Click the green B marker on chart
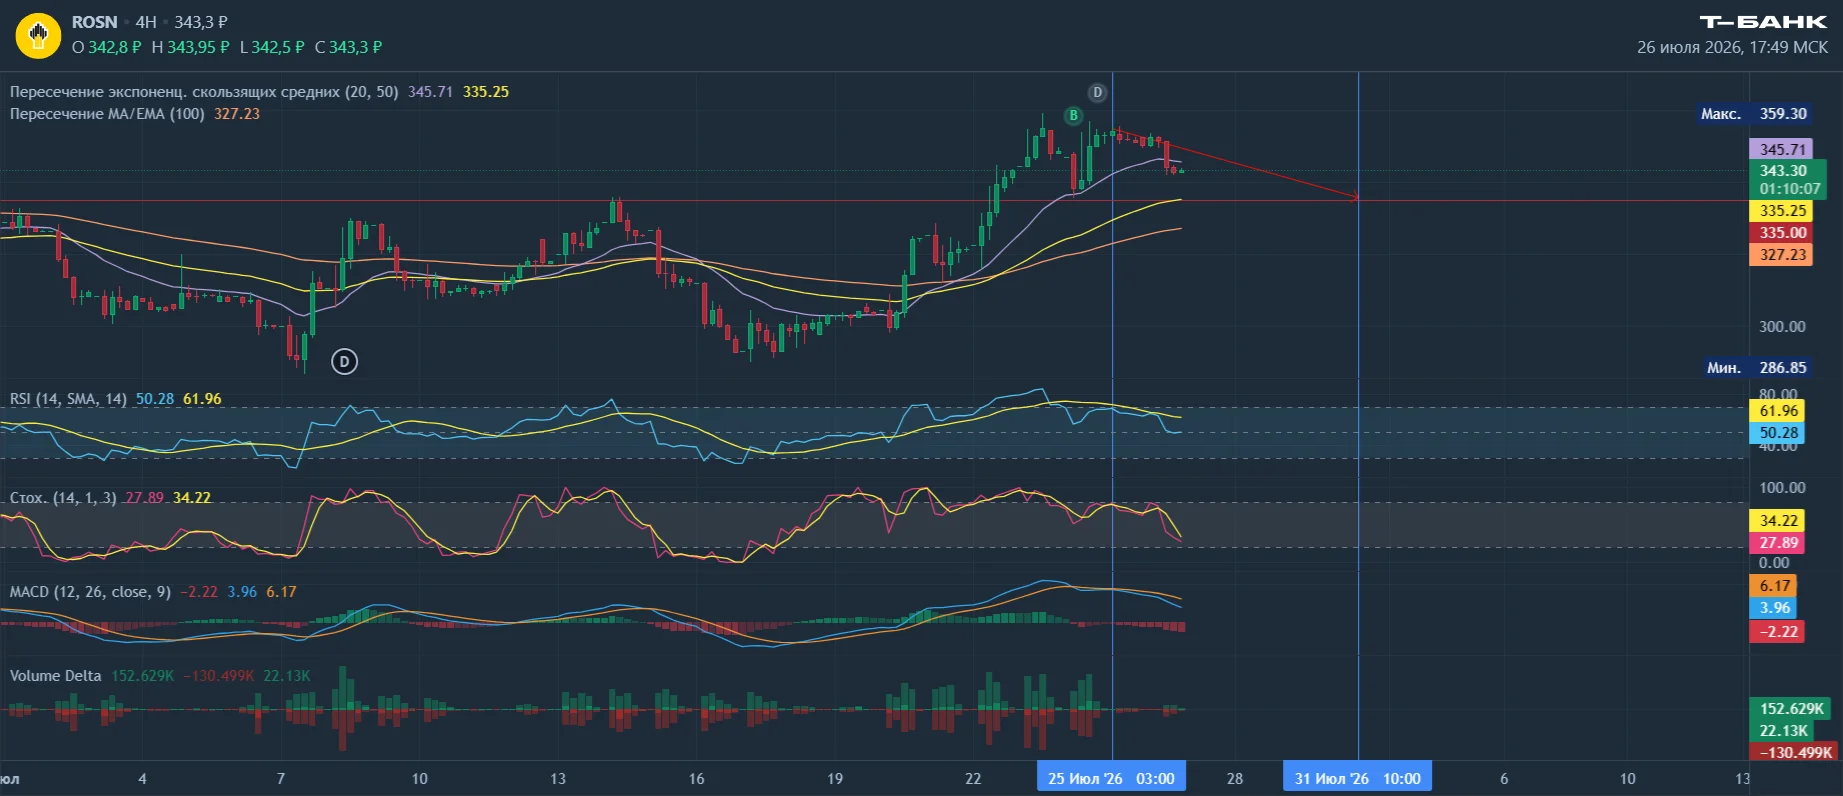 point(1073,115)
